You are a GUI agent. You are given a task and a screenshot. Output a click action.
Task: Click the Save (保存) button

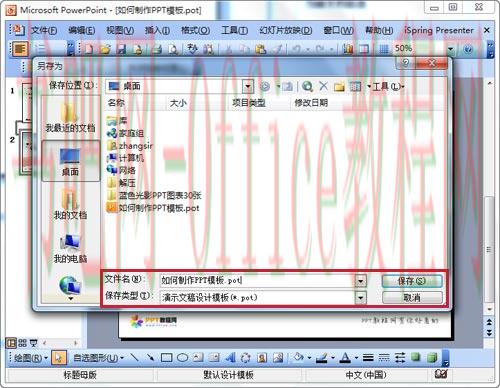click(412, 281)
